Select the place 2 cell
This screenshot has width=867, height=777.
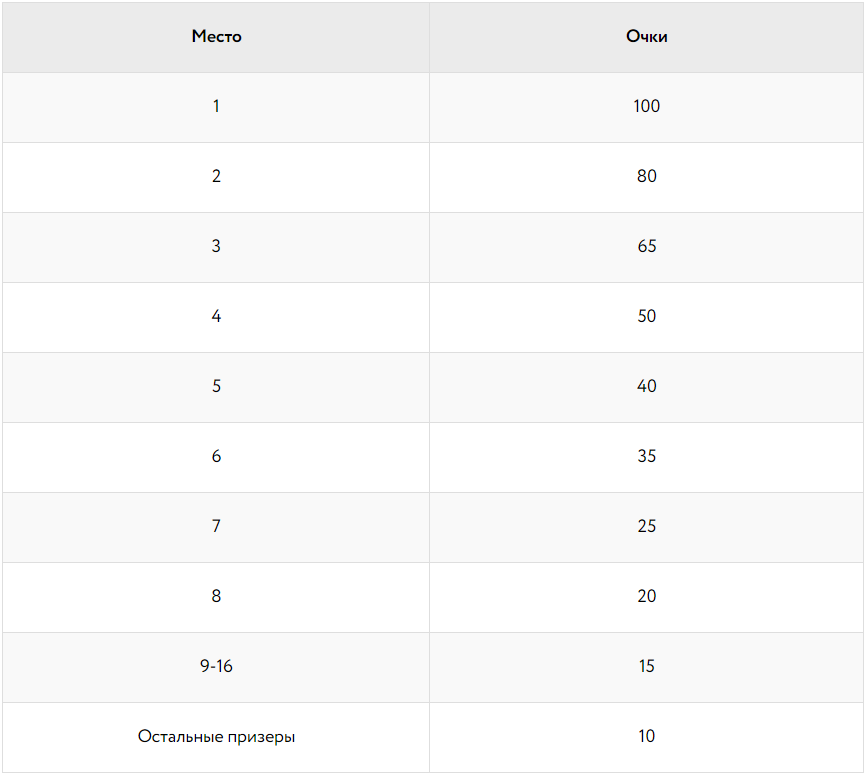[x=216, y=176]
